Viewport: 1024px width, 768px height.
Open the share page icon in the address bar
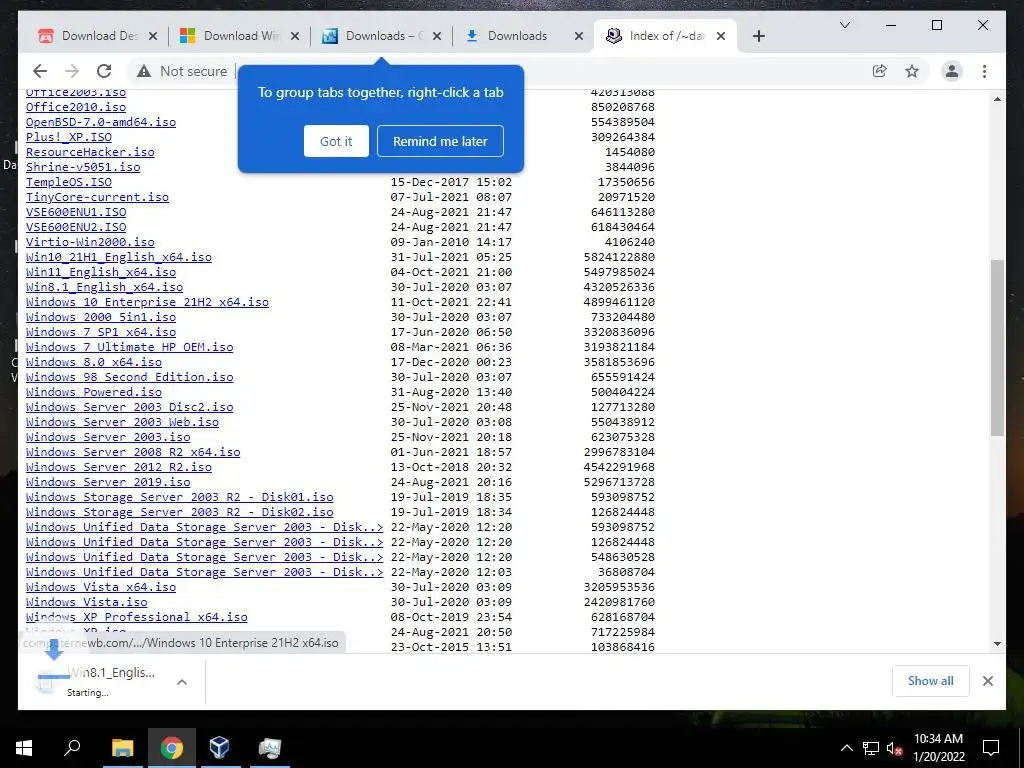pos(880,71)
